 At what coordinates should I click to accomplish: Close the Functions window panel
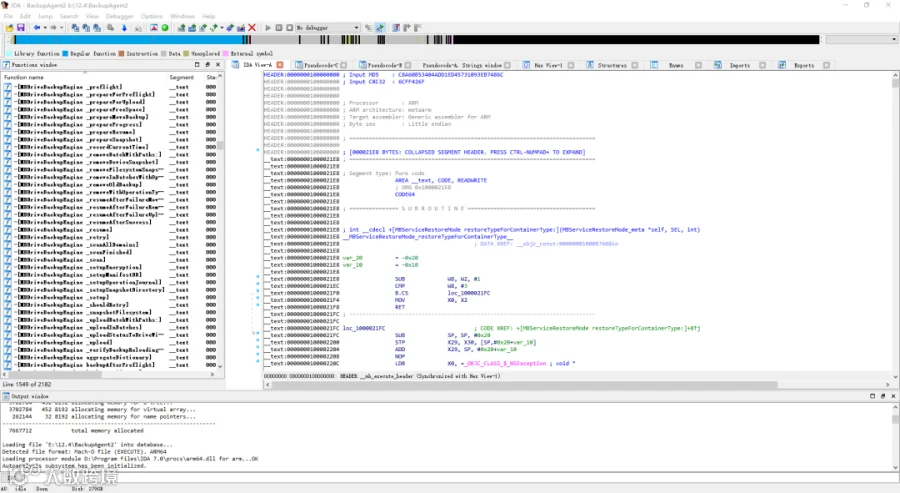(x=218, y=65)
